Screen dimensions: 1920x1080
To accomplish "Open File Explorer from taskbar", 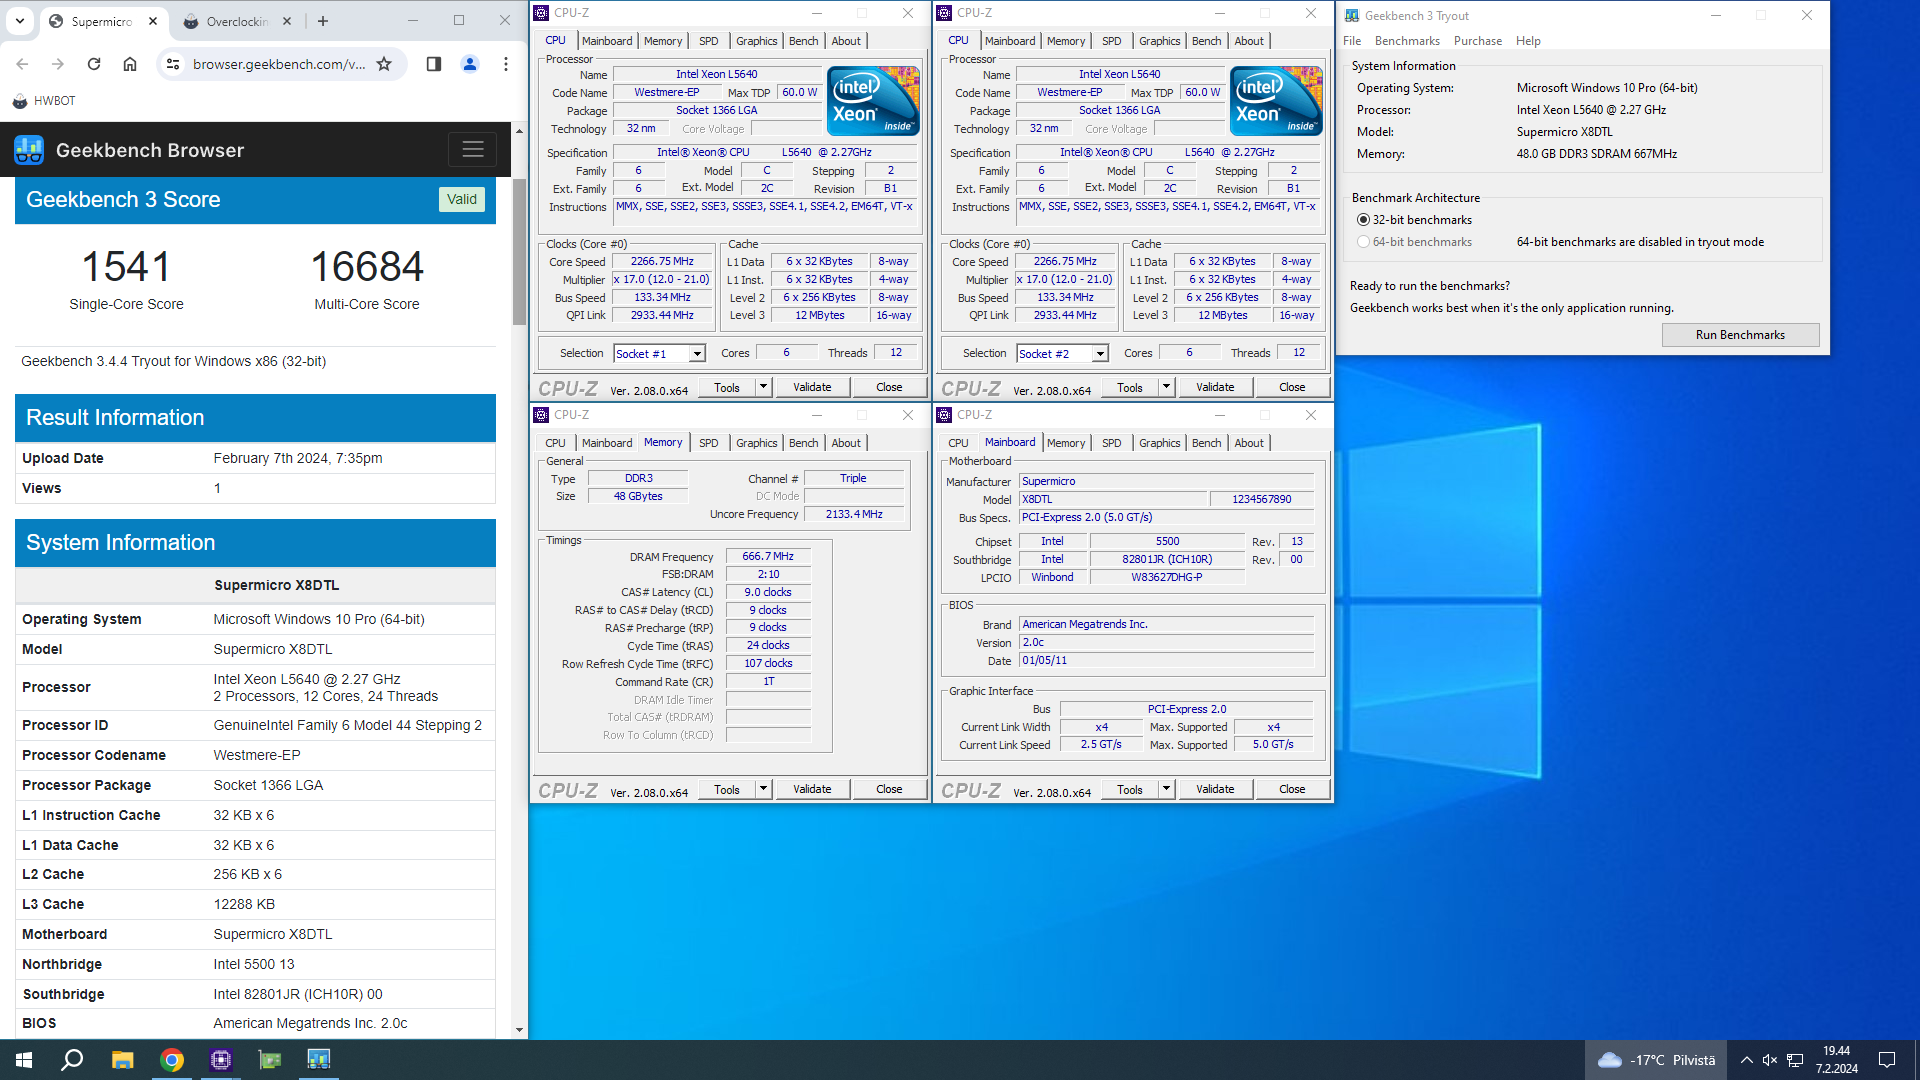I will coord(122,1060).
